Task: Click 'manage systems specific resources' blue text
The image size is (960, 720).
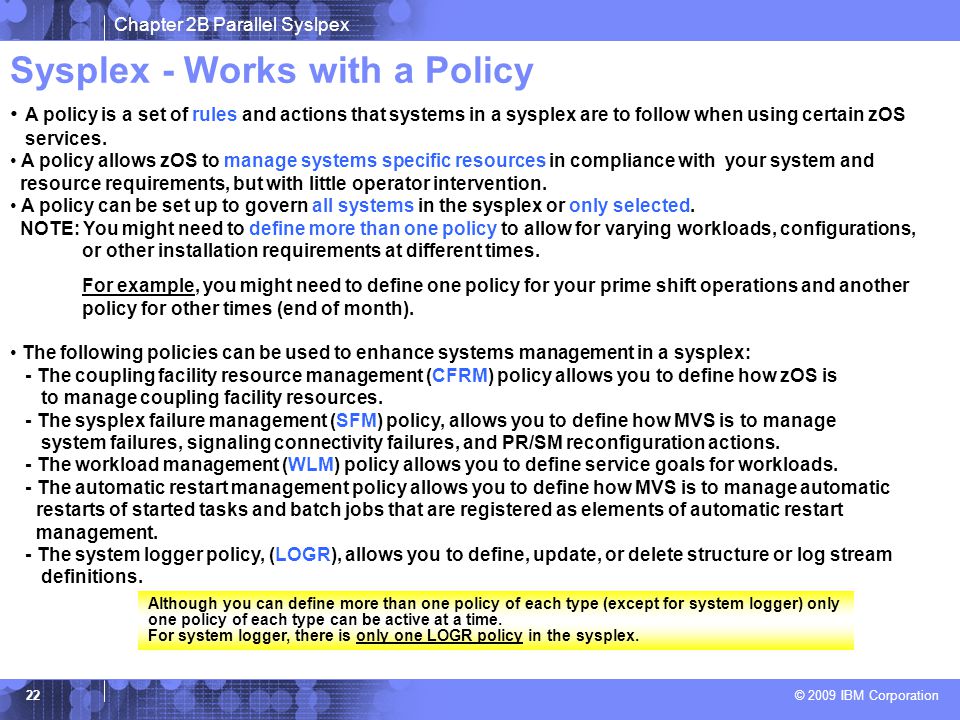Action: (384, 160)
